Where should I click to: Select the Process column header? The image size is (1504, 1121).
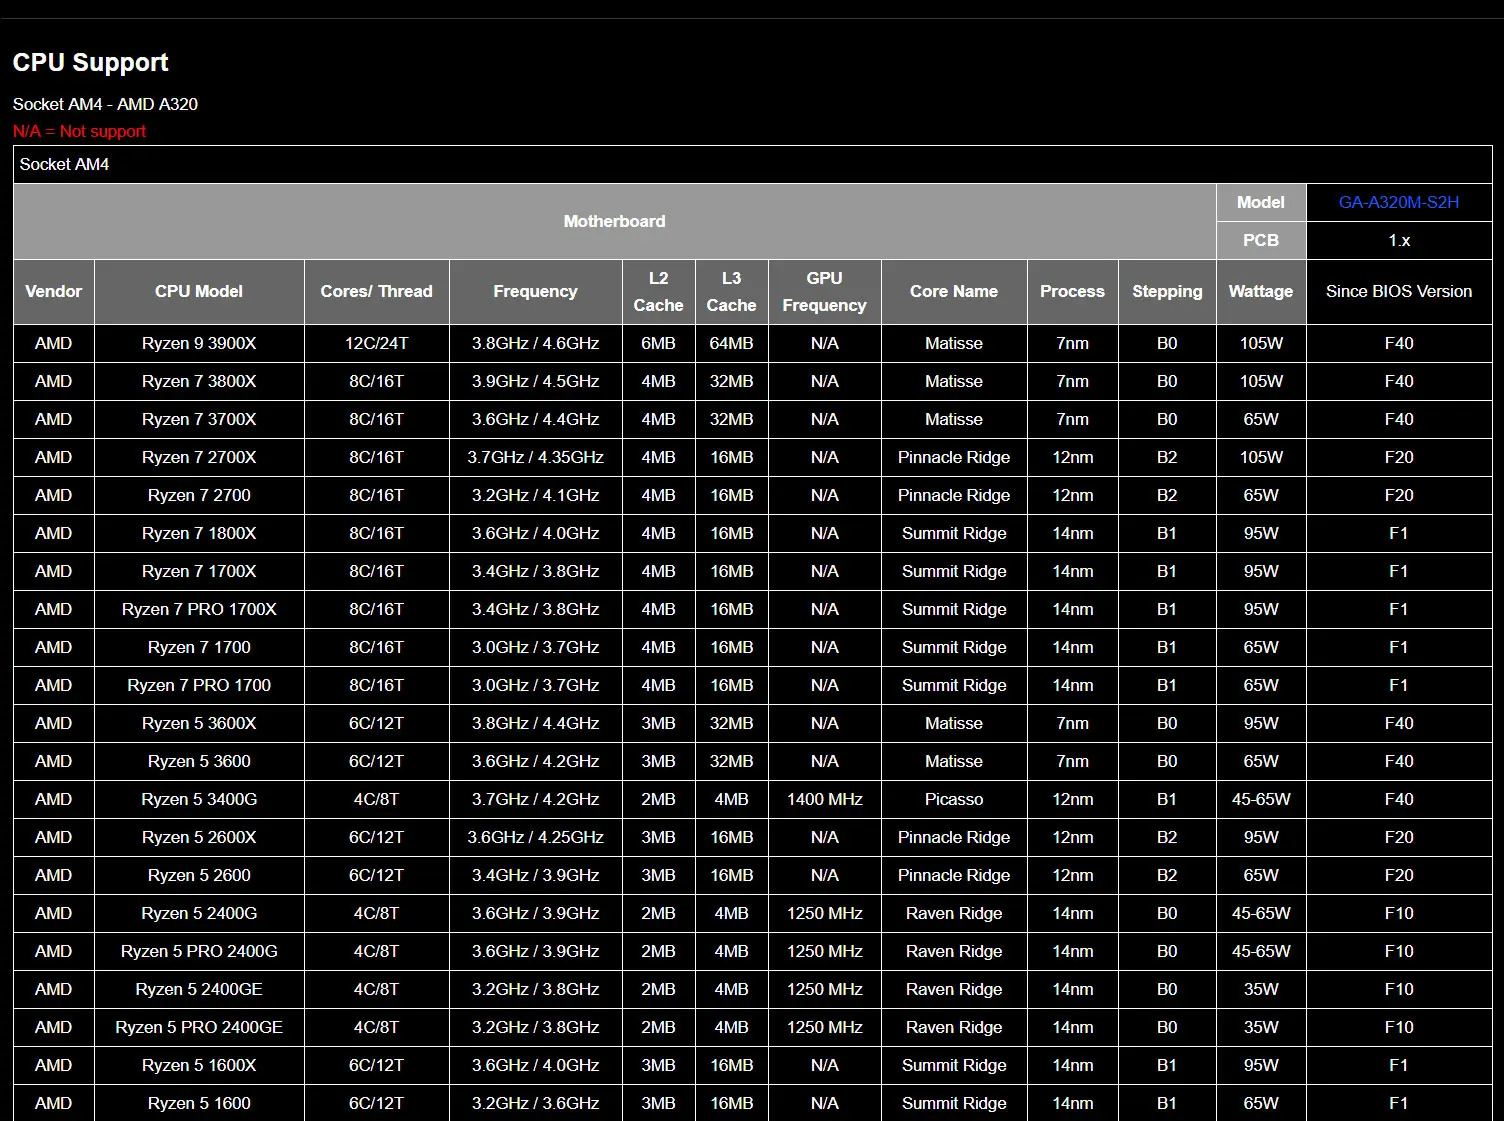1072,292
